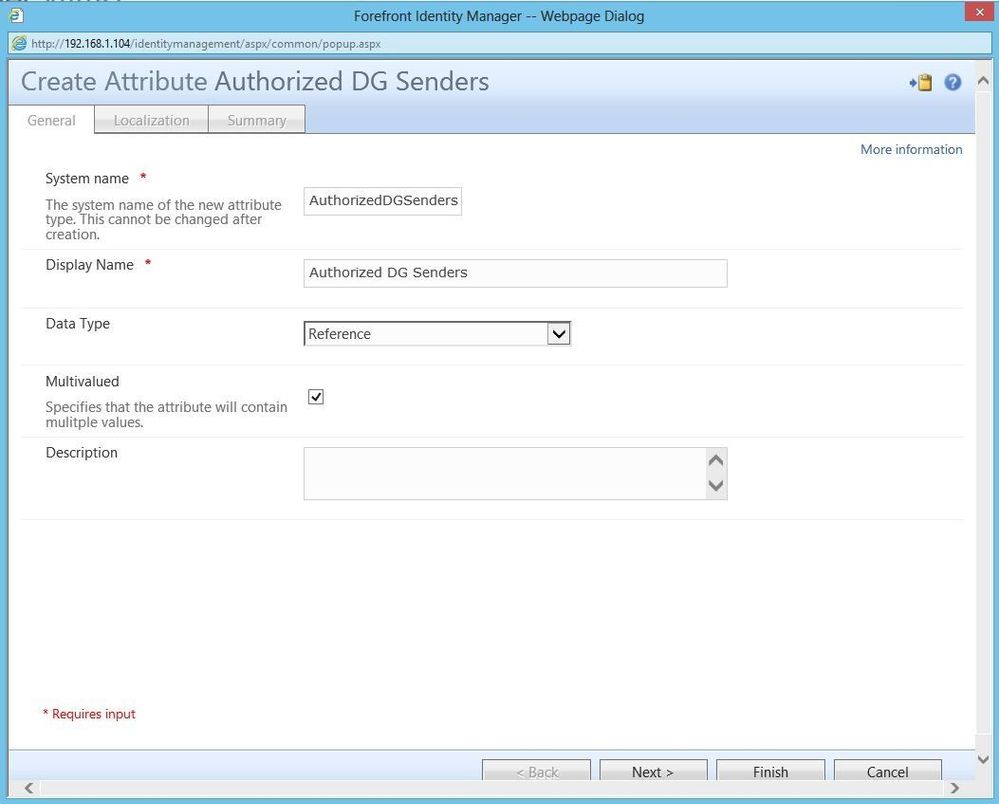This screenshot has width=999, height=804.
Task: Select the General tab
Action: click(x=52, y=120)
